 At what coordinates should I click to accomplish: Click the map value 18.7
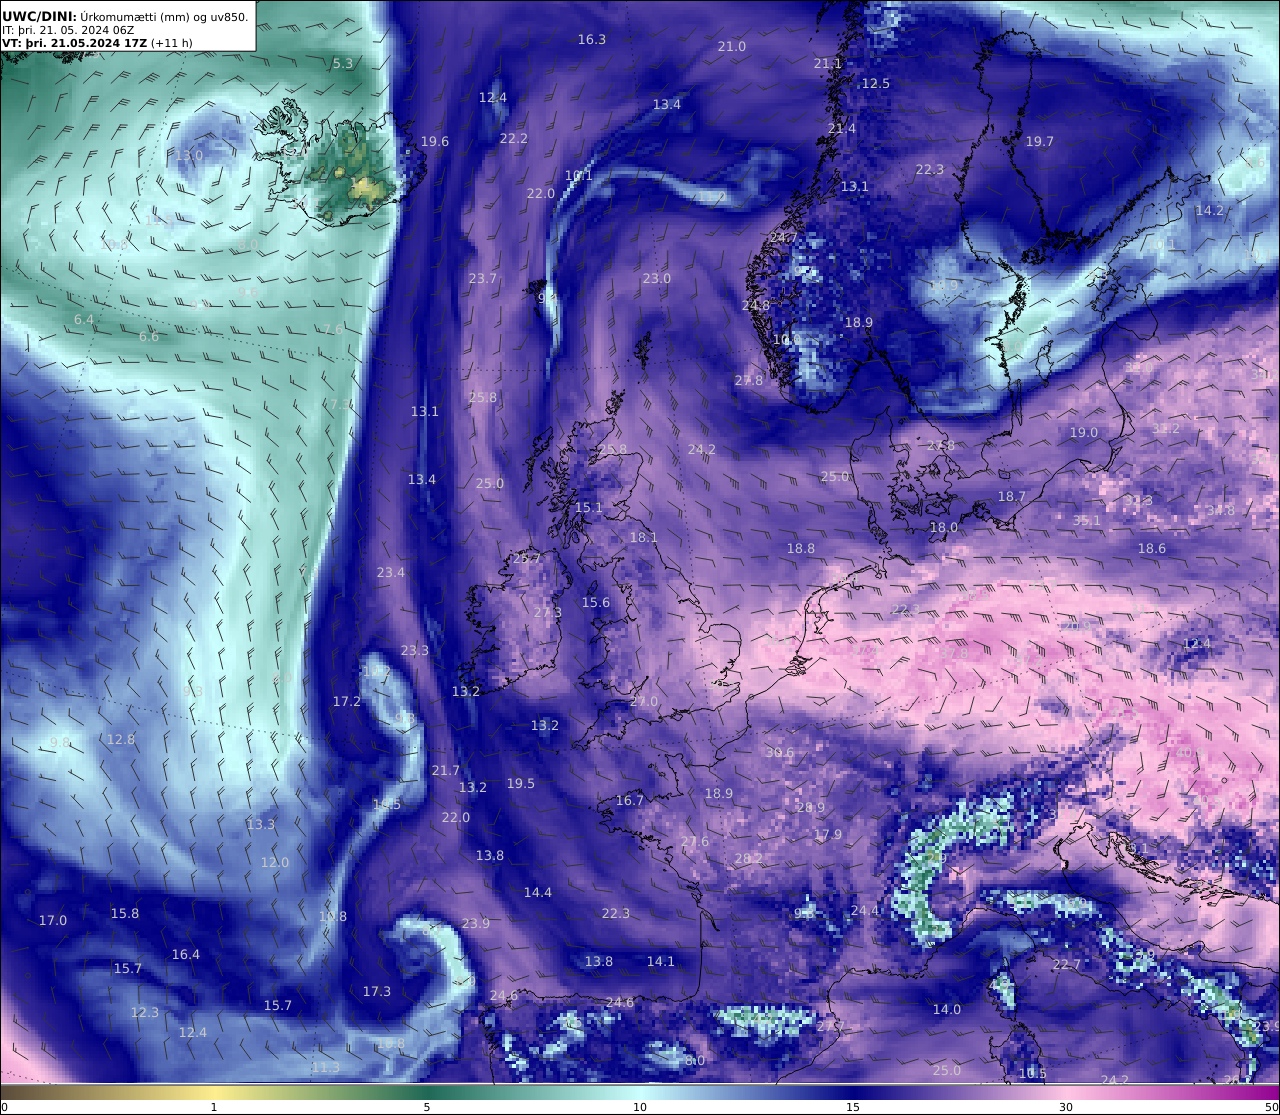click(x=1012, y=497)
